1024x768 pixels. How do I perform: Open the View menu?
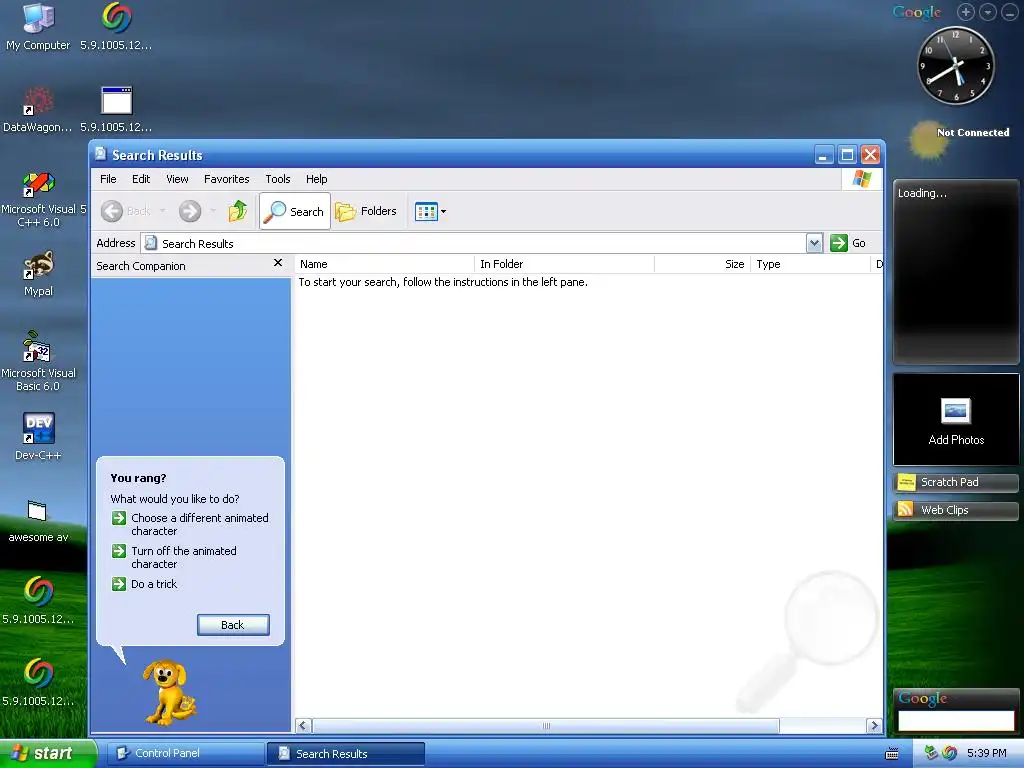point(177,179)
